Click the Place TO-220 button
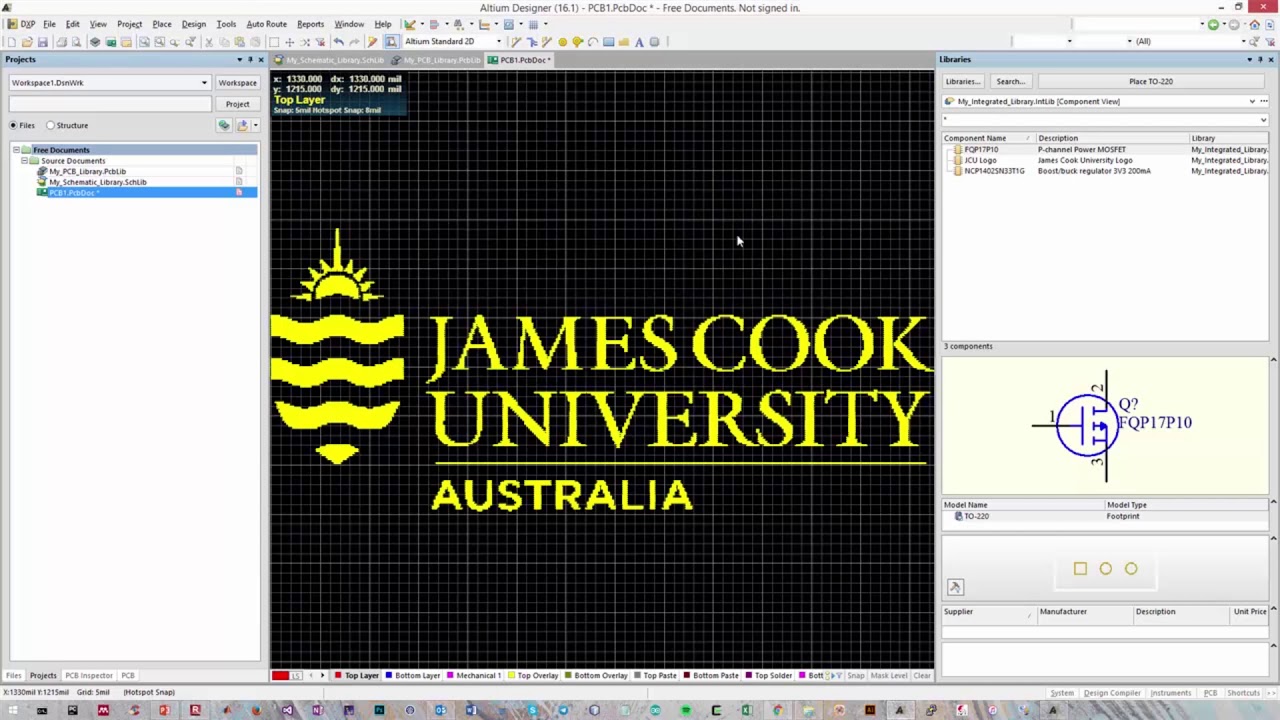The image size is (1280, 720). (1151, 82)
